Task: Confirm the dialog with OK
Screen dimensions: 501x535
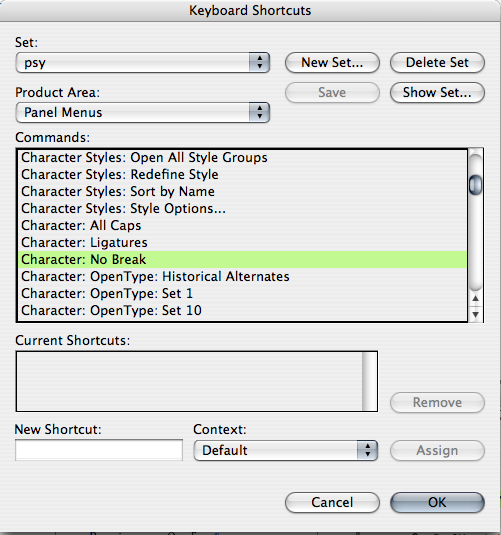Action: [437, 502]
